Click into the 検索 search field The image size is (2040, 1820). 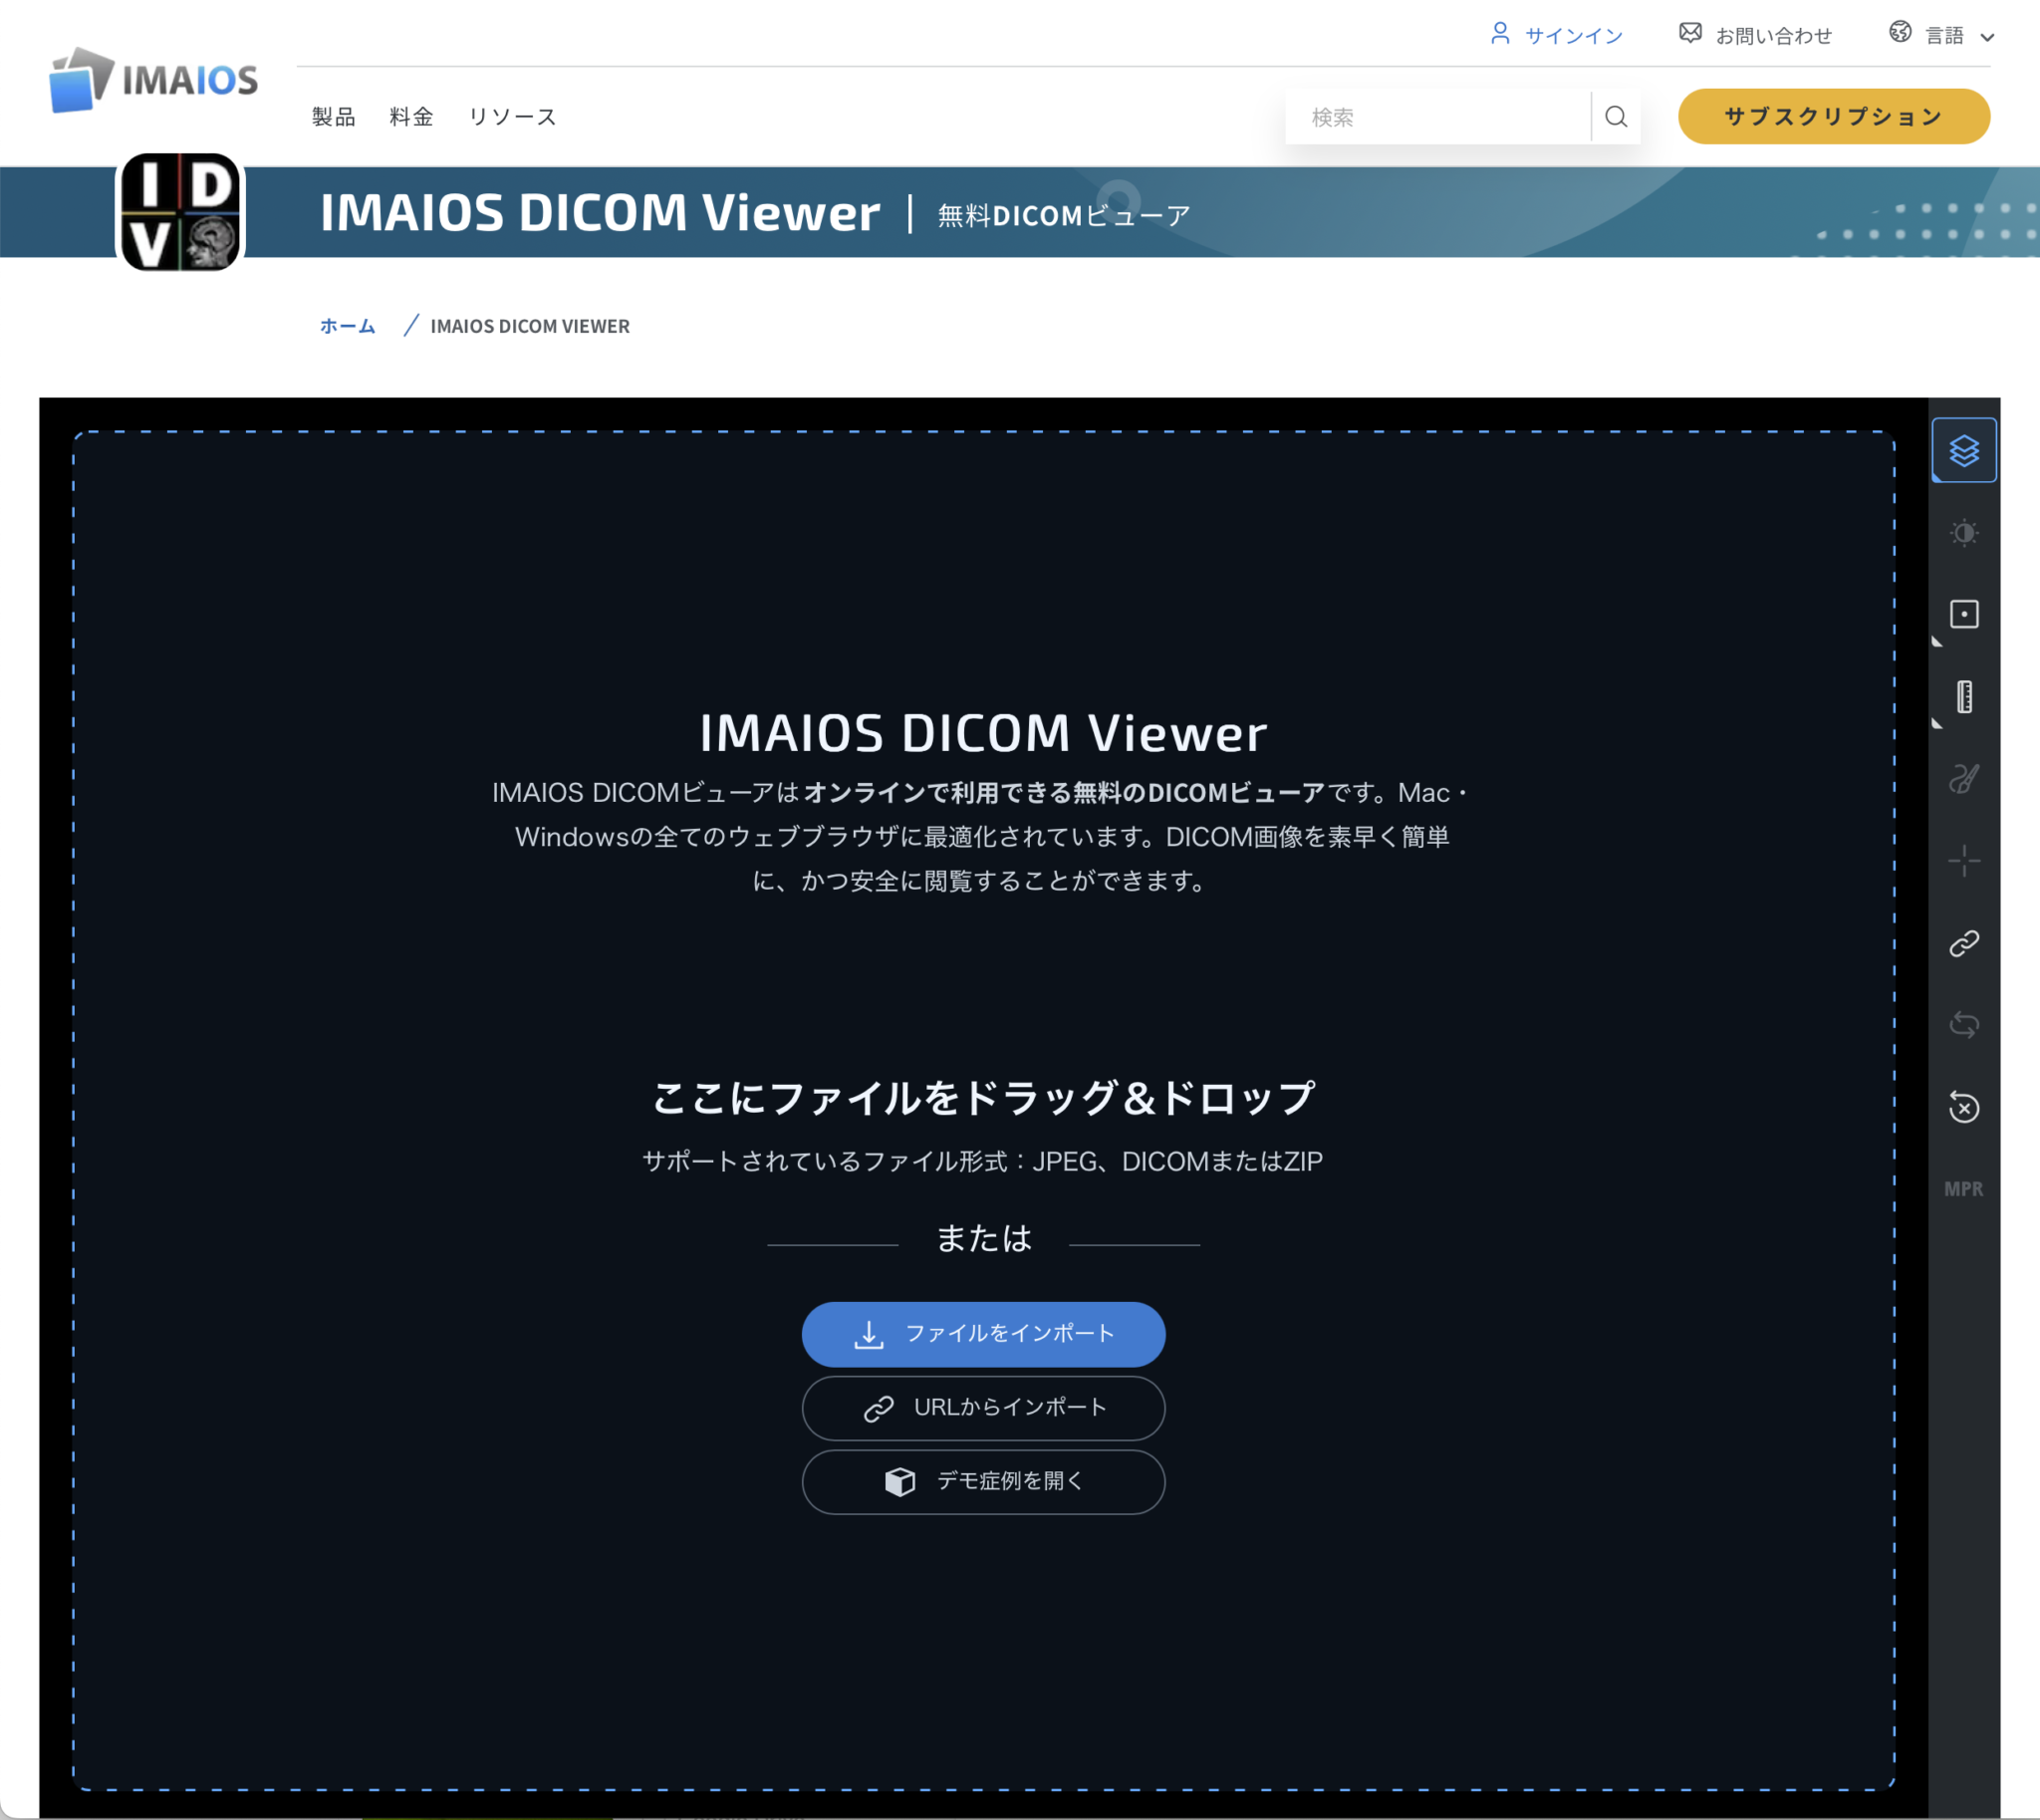(1438, 117)
